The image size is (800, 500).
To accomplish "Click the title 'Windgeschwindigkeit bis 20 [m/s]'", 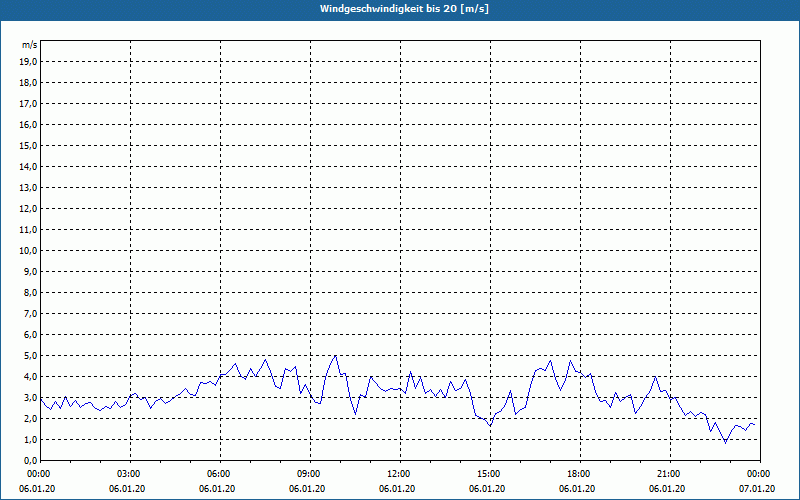I will (x=404, y=9).
